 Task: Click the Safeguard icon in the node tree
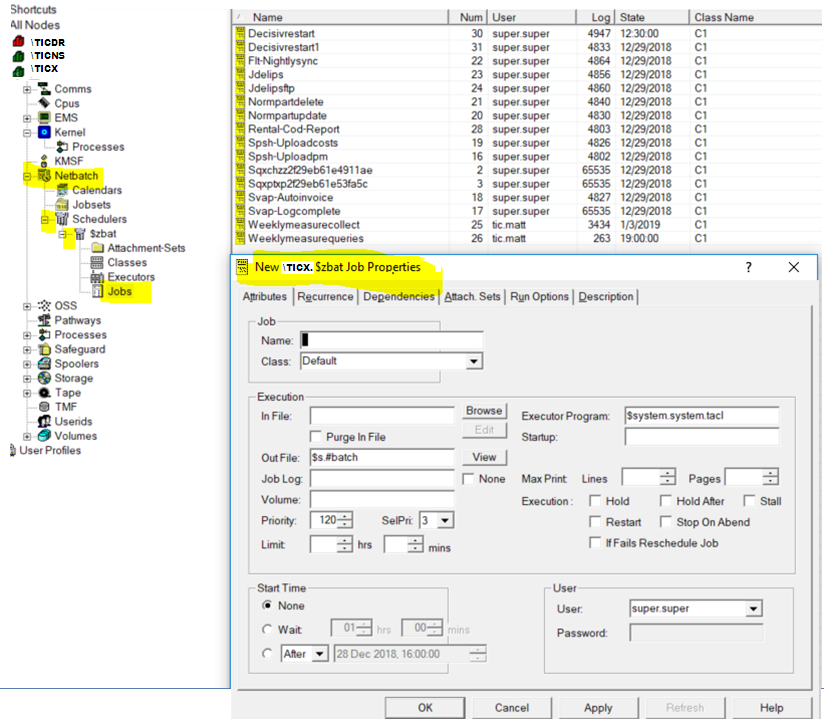pos(45,350)
